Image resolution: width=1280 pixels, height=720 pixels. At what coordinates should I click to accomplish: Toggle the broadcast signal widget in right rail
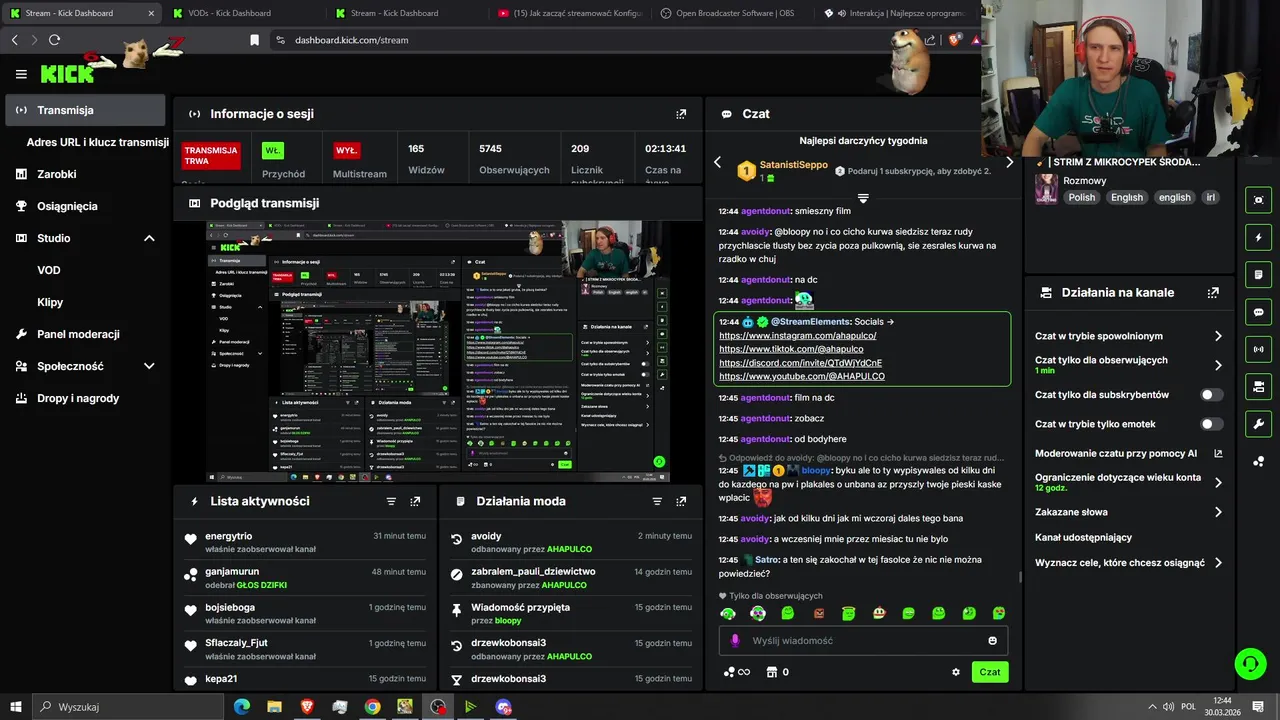[x=1258, y=349]
